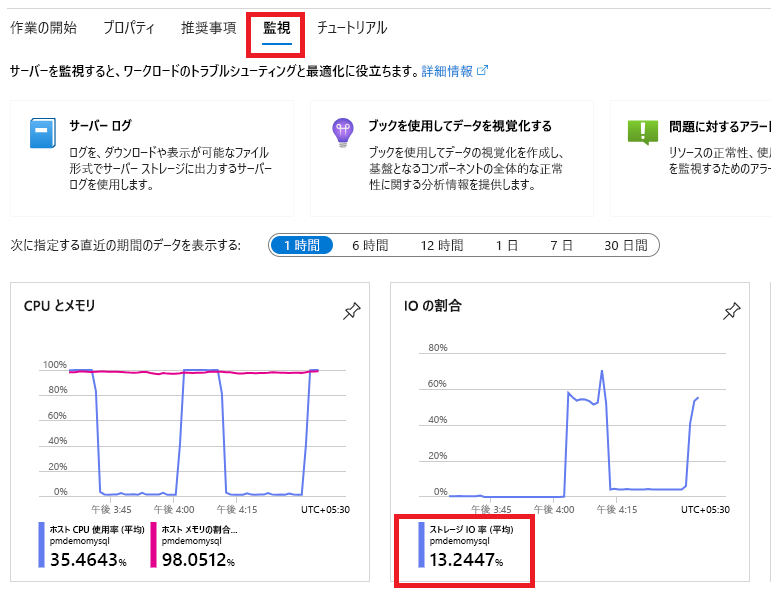Screen dimensions: 779x605
Task: Select the 12 時間 time range
Action: [x=442, y=245]
